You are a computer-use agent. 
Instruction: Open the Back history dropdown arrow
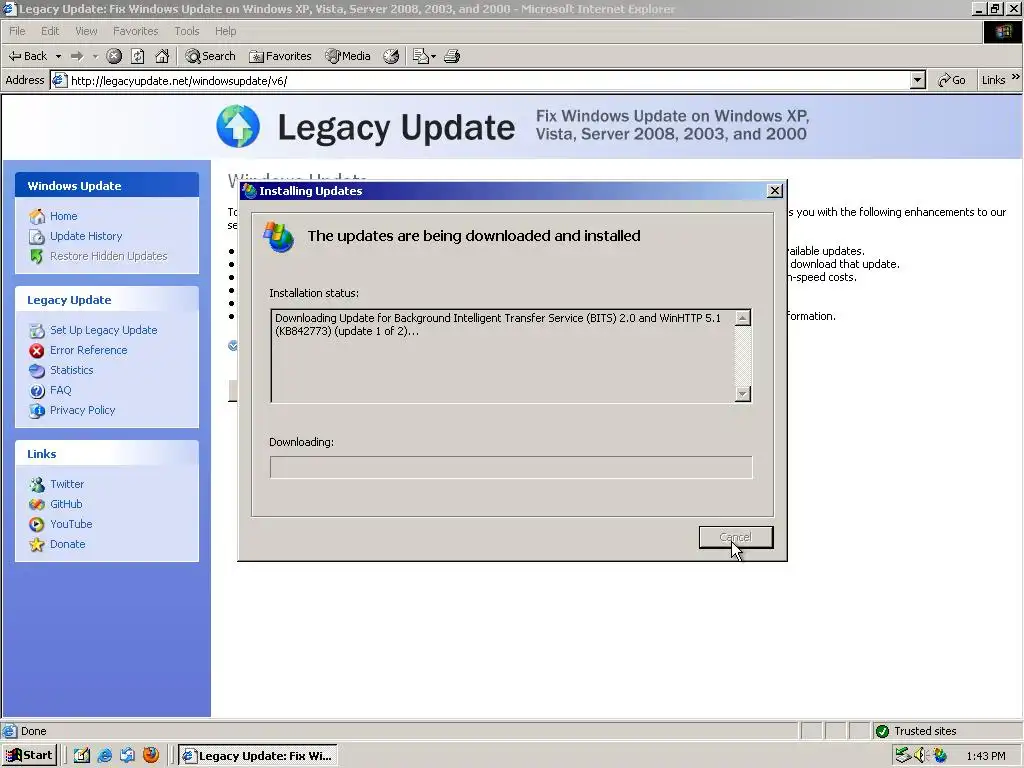point(58,56)
